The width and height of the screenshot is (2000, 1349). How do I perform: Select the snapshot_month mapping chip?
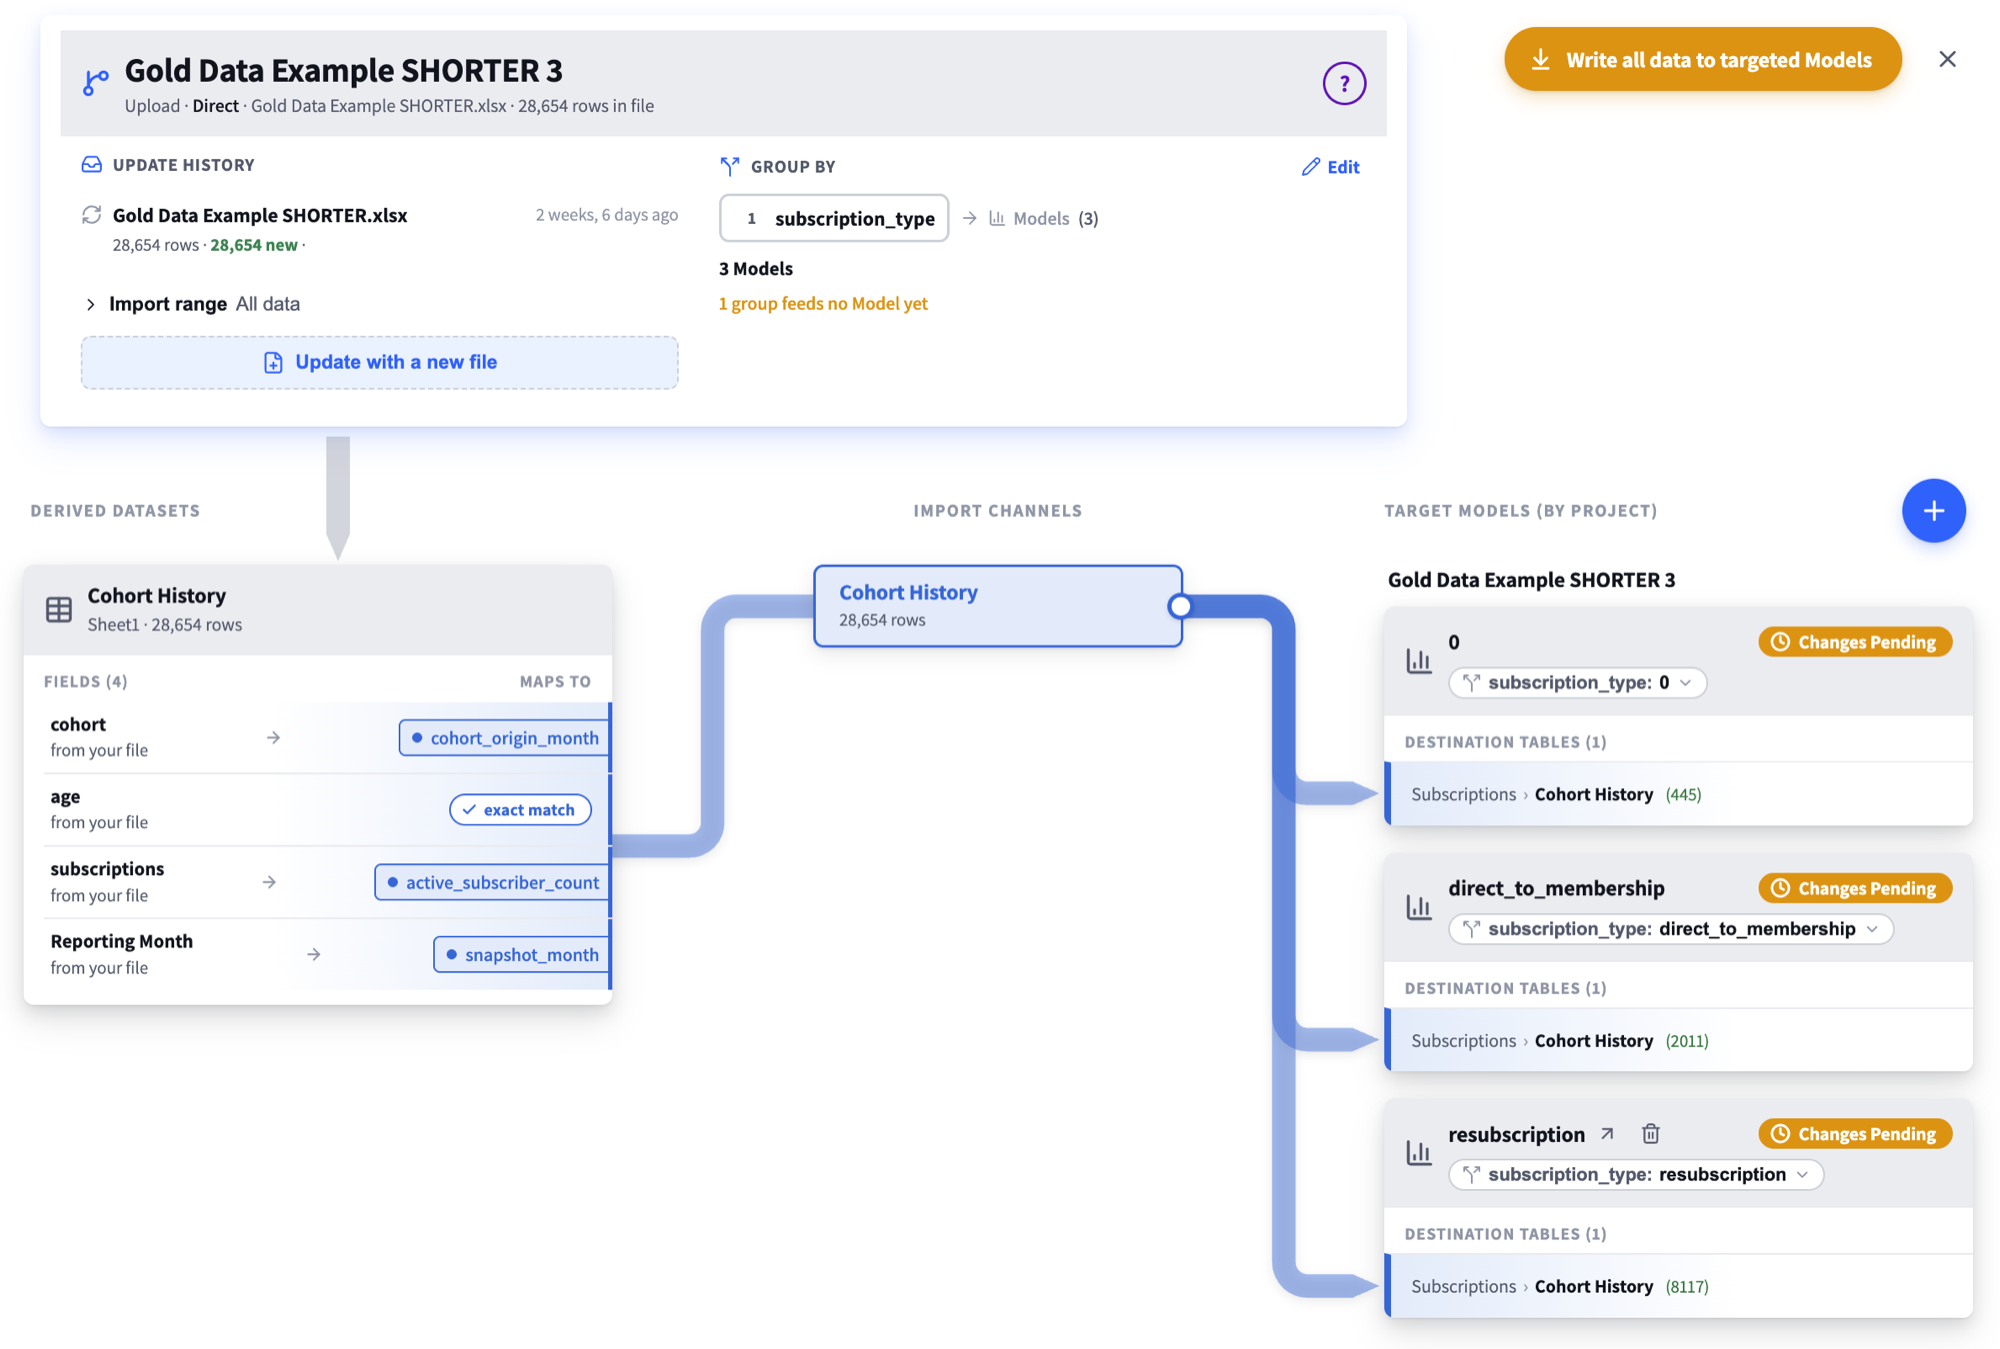521,955
